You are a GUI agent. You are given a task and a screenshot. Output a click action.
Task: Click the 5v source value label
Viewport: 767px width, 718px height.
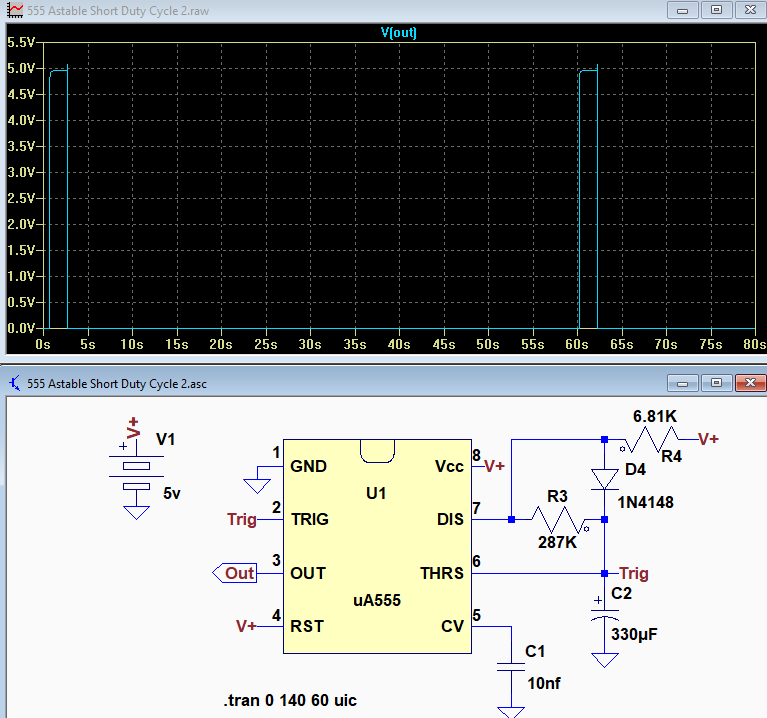172,494
